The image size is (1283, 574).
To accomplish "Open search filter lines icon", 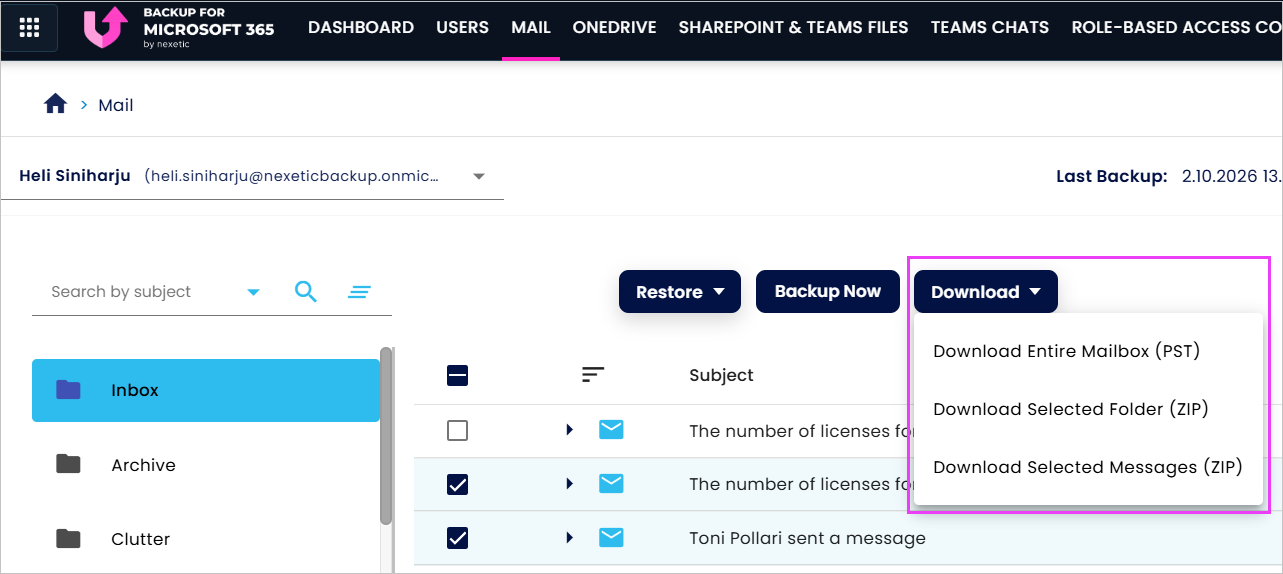I will 359,292.
